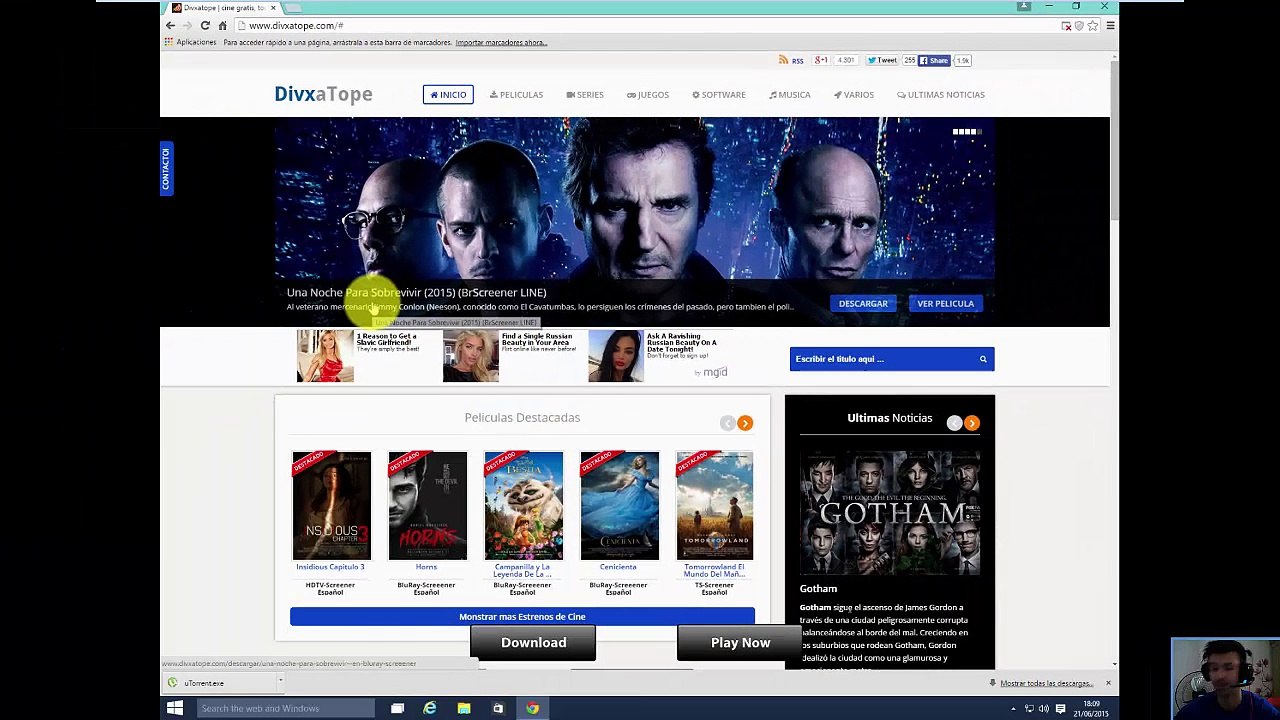1280x720 pixels.
Task: Show previous Peliculas Destacadas with gray arrow
Action: (728, 423)
